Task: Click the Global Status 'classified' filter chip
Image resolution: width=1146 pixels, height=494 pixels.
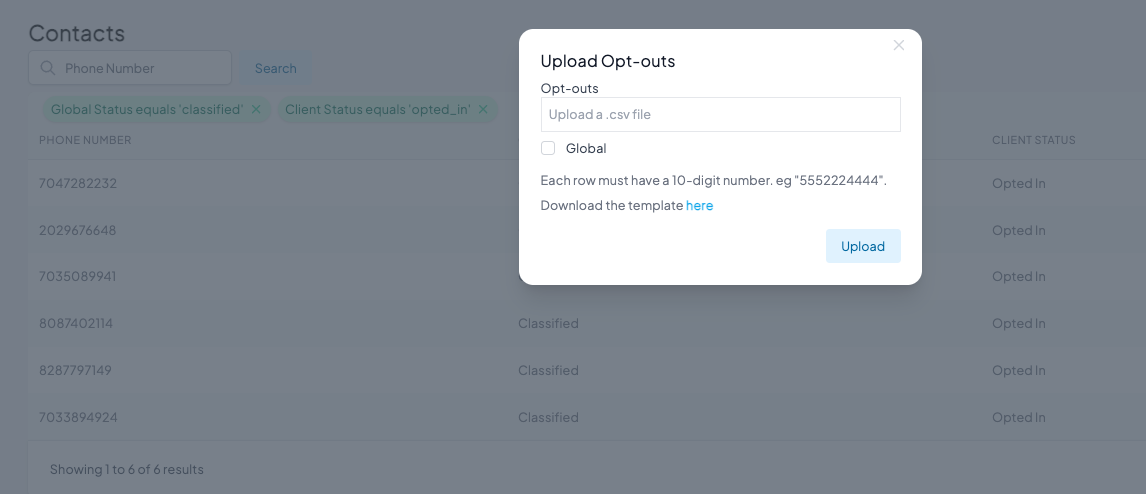Action: coord(146,109)
